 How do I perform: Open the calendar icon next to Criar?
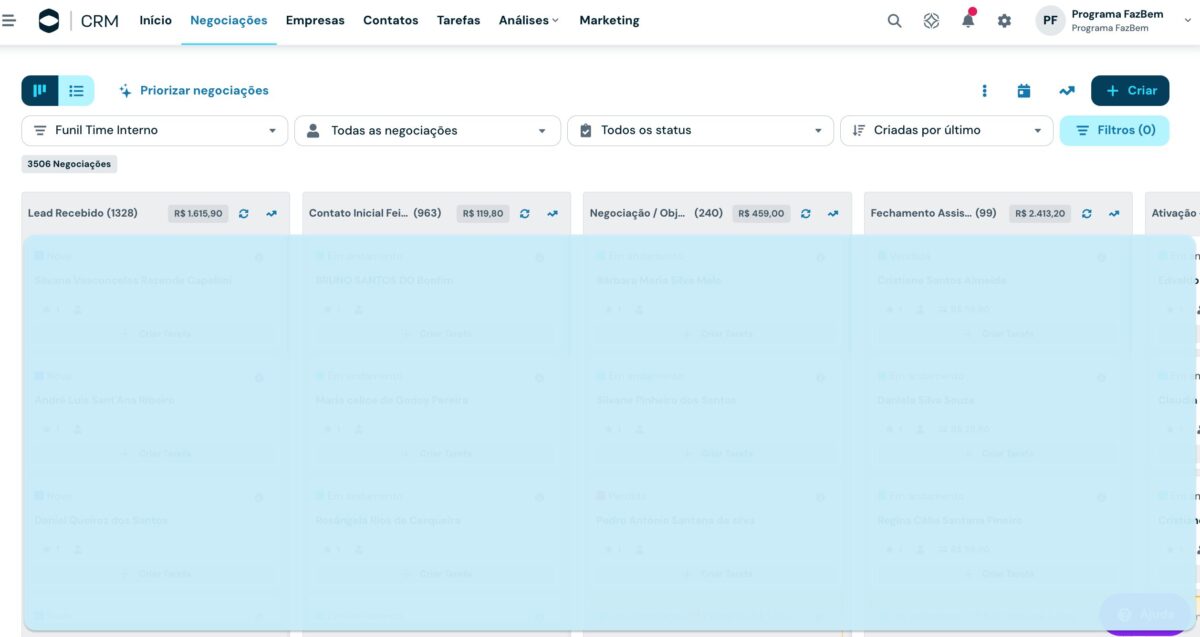pyautogui.click(x=1024, y=90)
